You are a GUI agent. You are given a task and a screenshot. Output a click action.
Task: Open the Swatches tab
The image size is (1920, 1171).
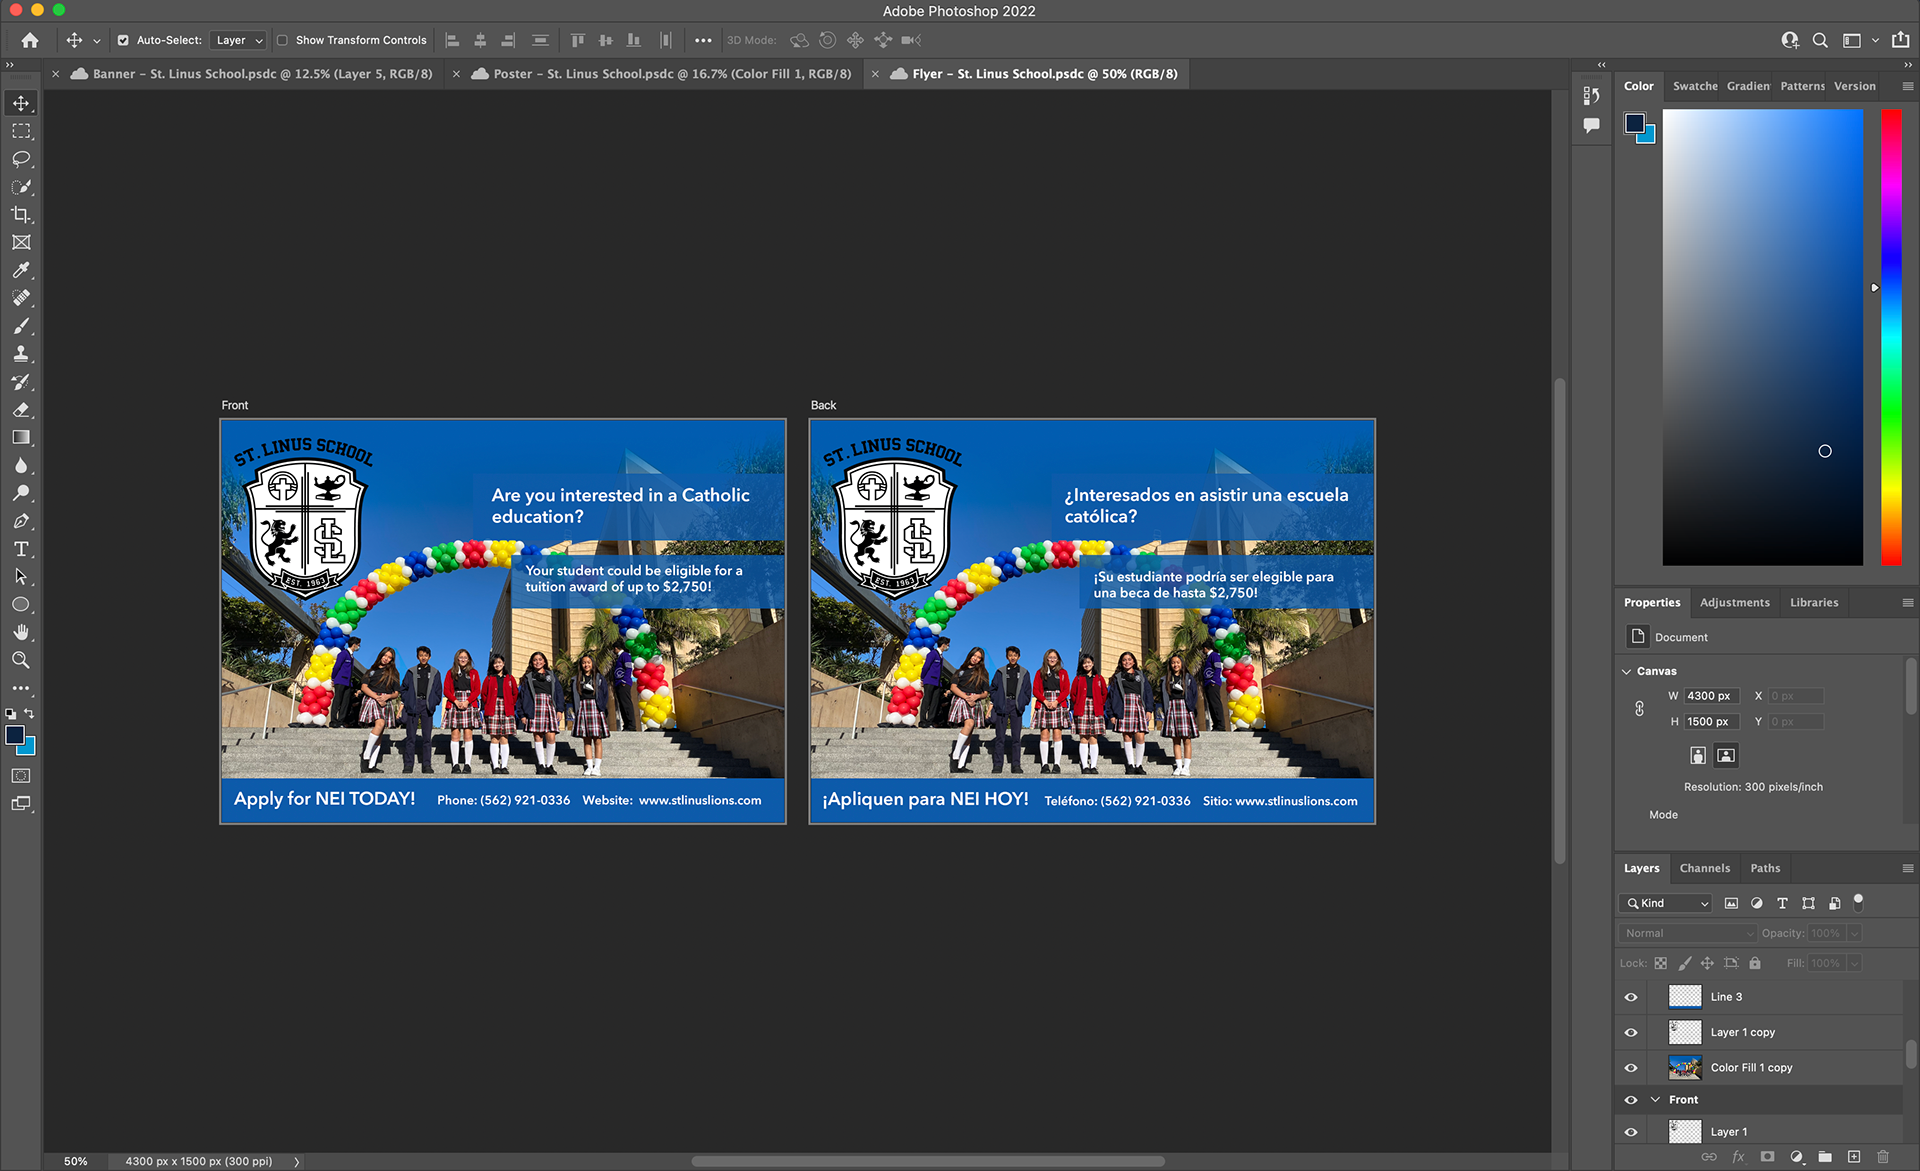click(x=1695, y=86)
